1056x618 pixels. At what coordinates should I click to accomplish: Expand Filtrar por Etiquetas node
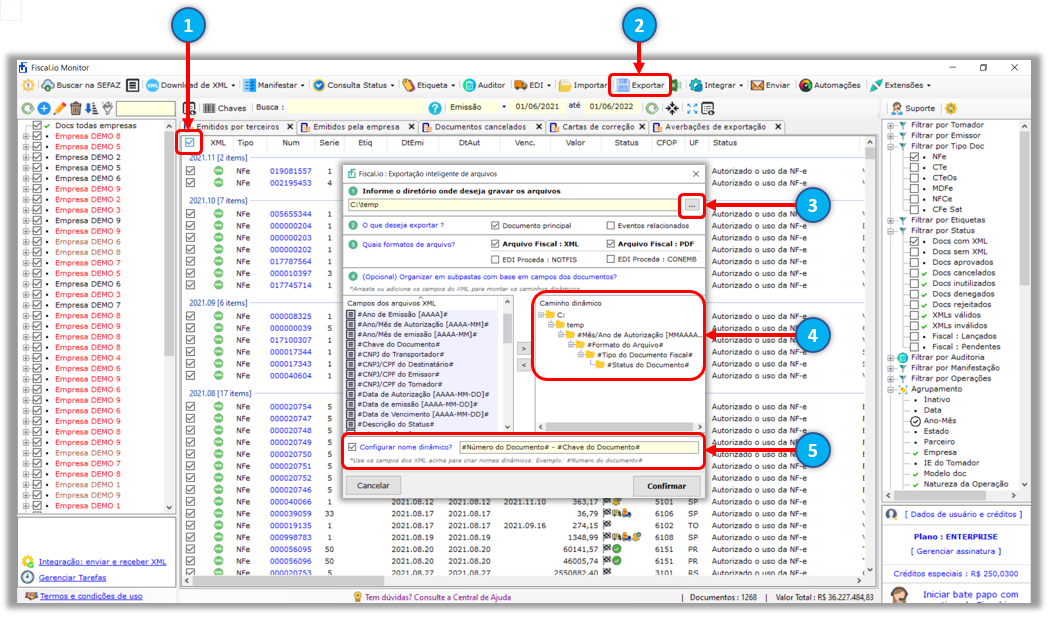point(892,220)
